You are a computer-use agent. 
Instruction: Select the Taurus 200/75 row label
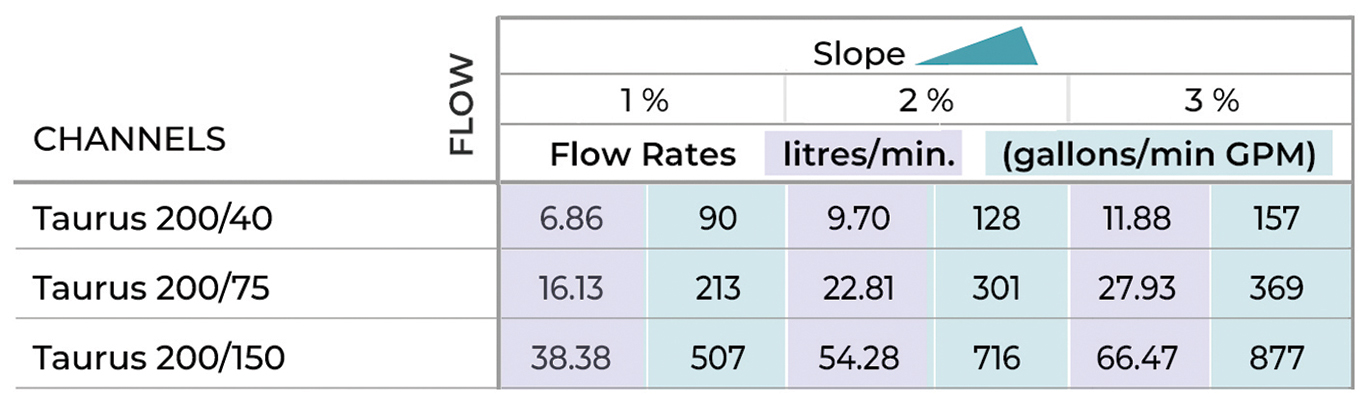click(x=152, y=288)
